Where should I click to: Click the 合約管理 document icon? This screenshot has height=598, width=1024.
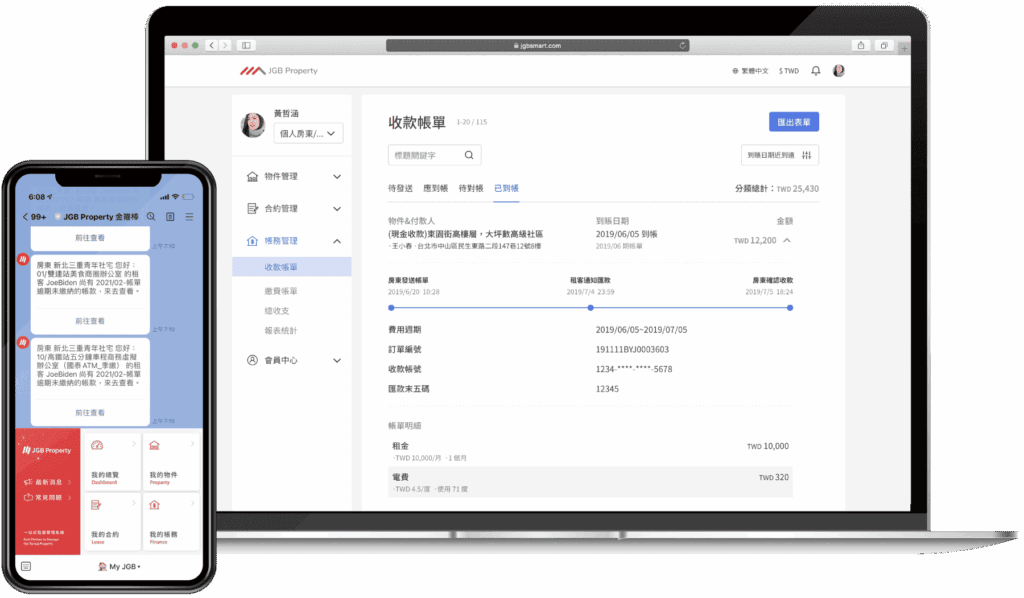252,208
